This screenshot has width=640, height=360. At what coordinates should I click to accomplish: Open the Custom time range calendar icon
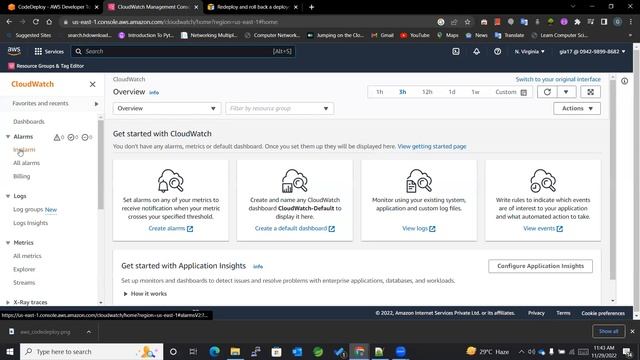[524, 92]
